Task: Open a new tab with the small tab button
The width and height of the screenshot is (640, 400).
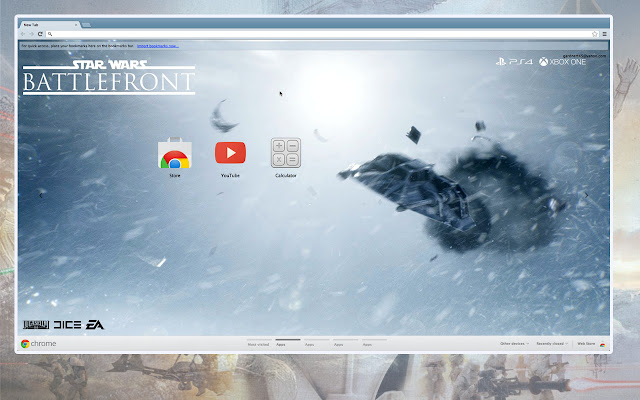Action: [x=86, y=25]
